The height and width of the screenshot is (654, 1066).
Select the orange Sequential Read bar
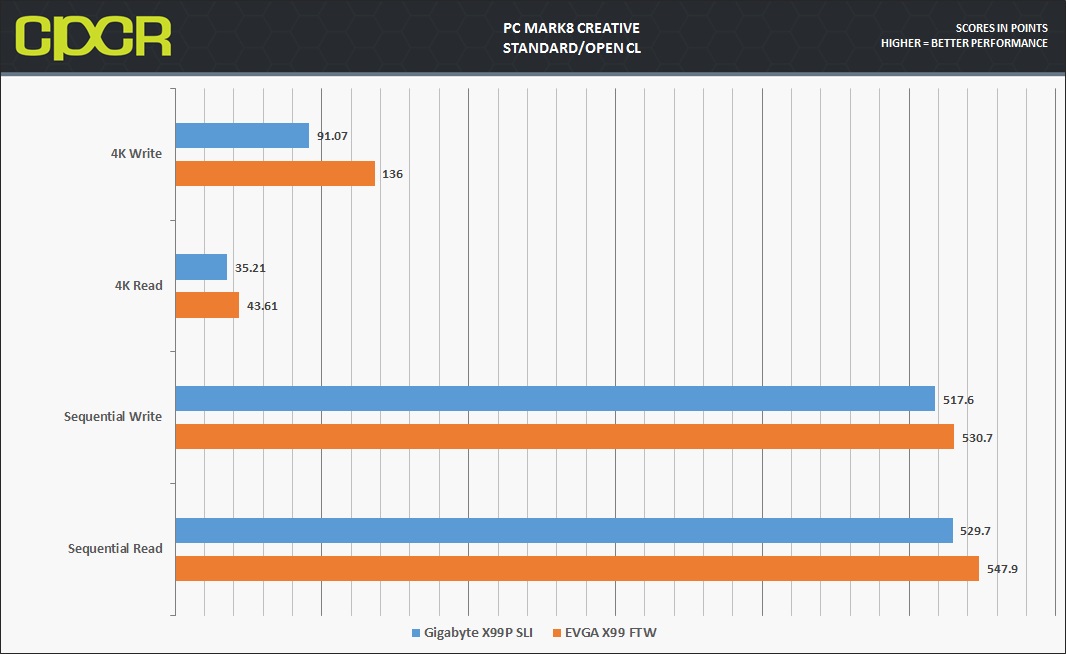tap(577, 568)
